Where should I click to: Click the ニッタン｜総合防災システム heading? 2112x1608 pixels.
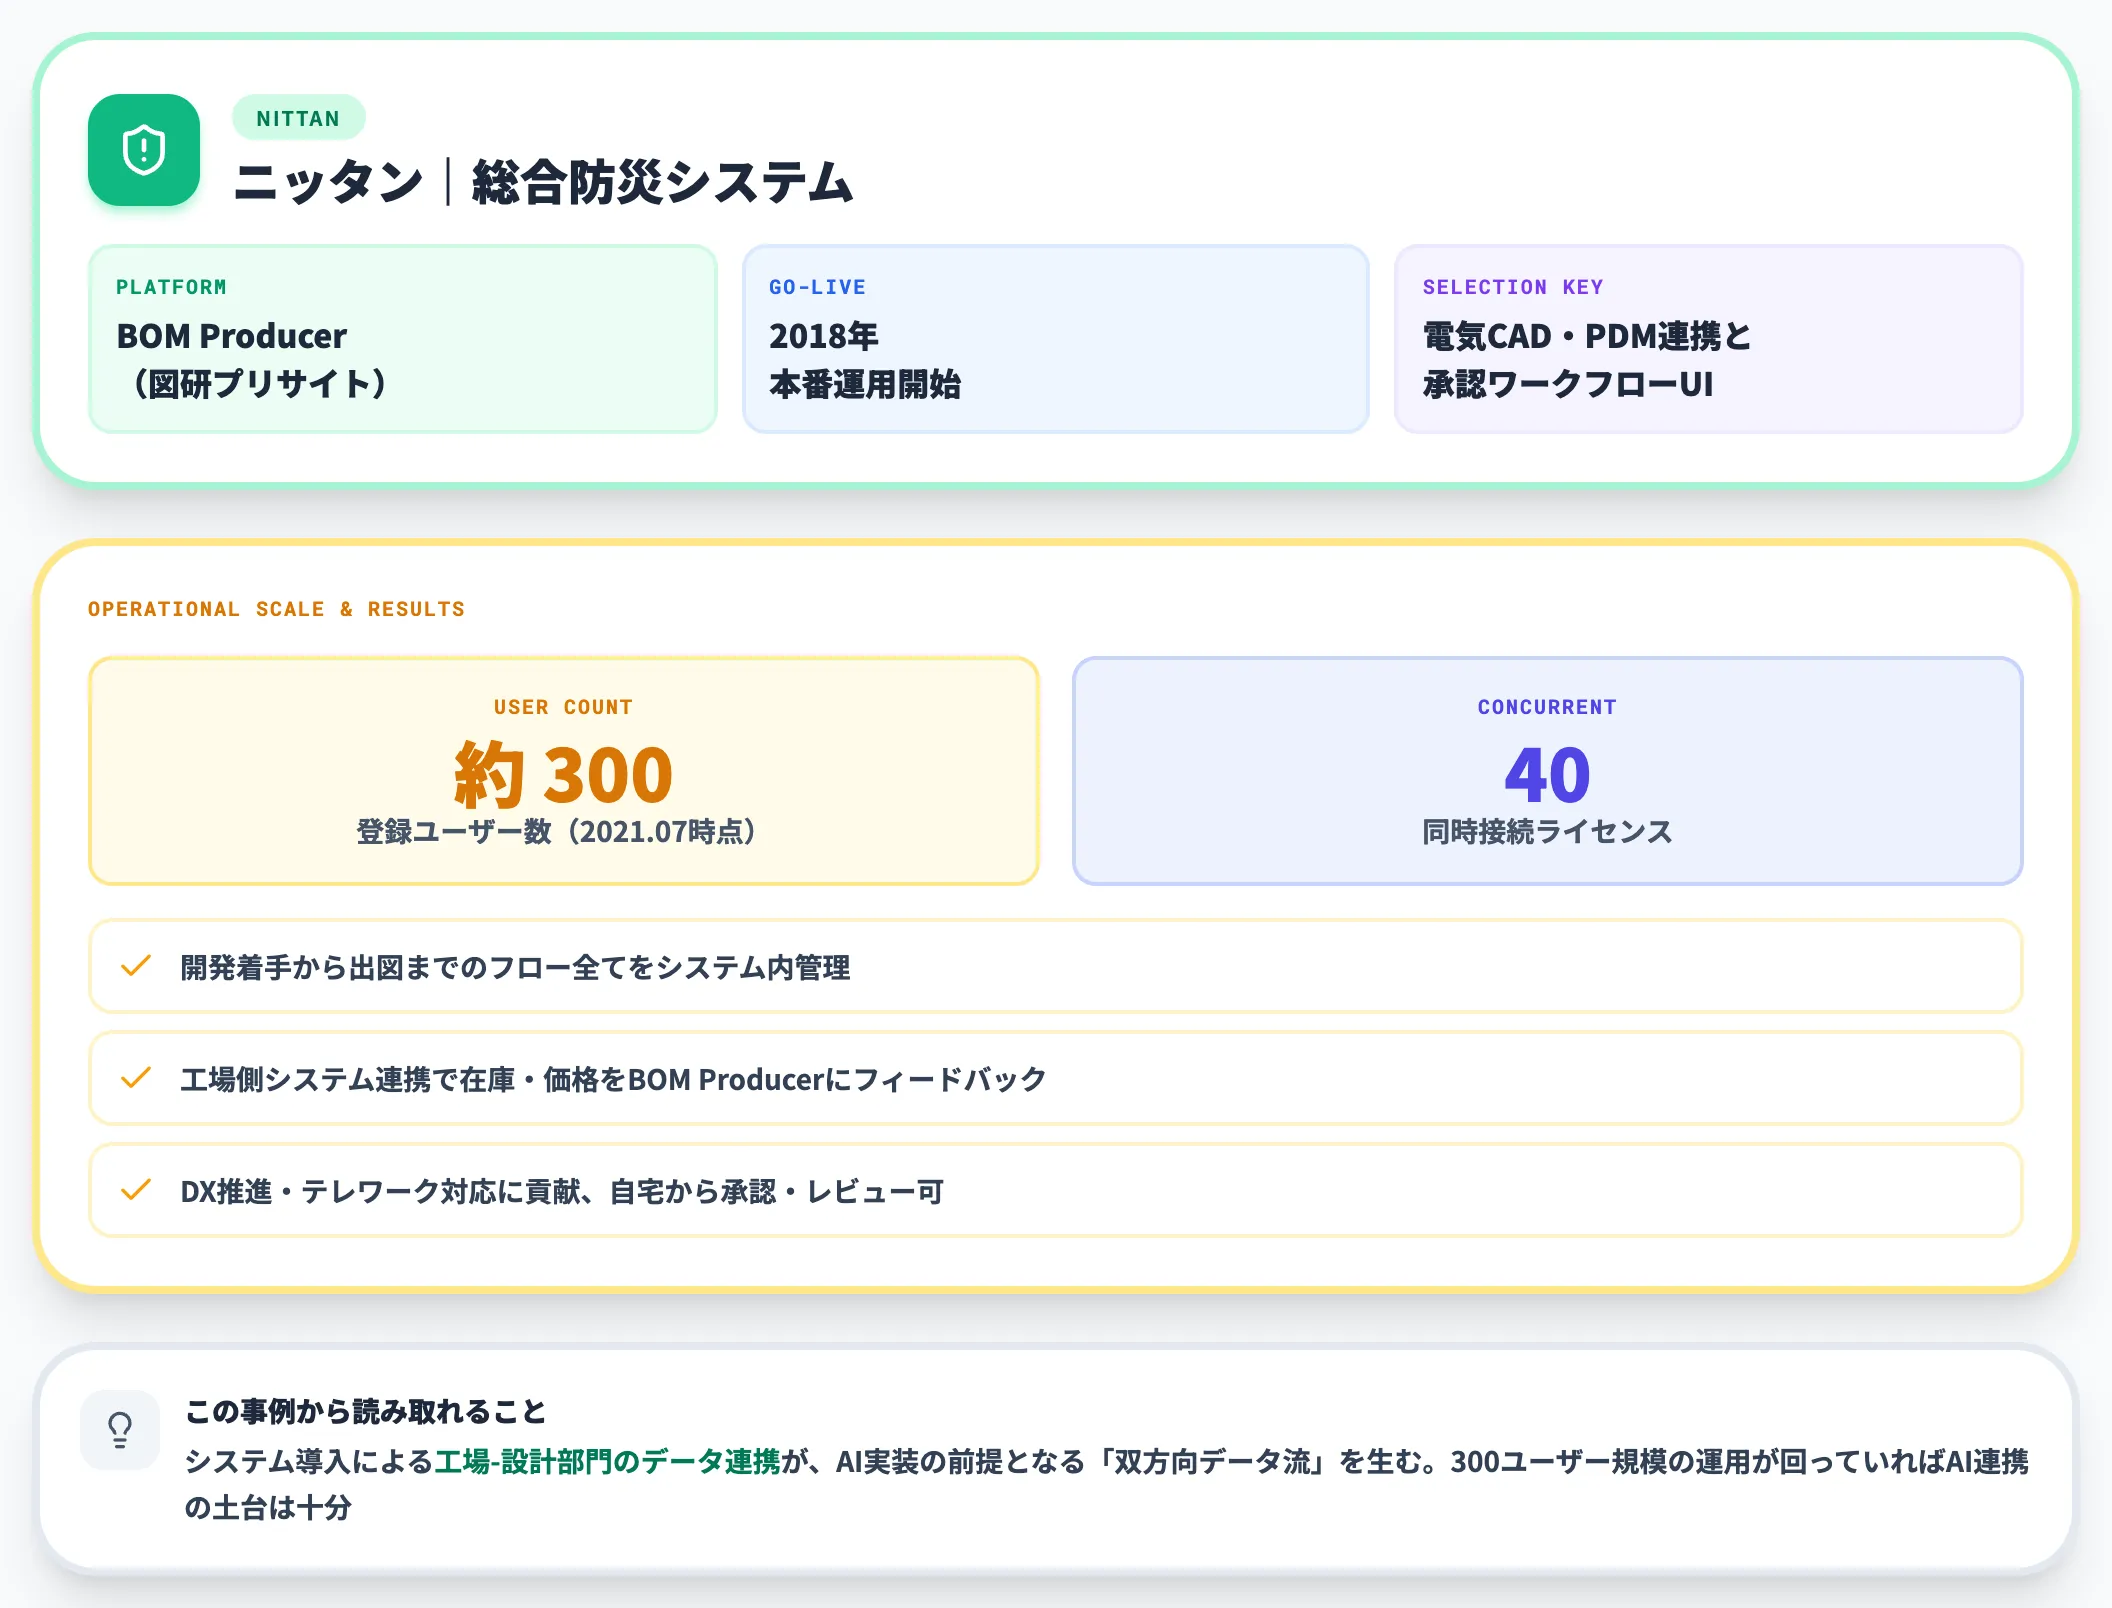click(543, 182)
